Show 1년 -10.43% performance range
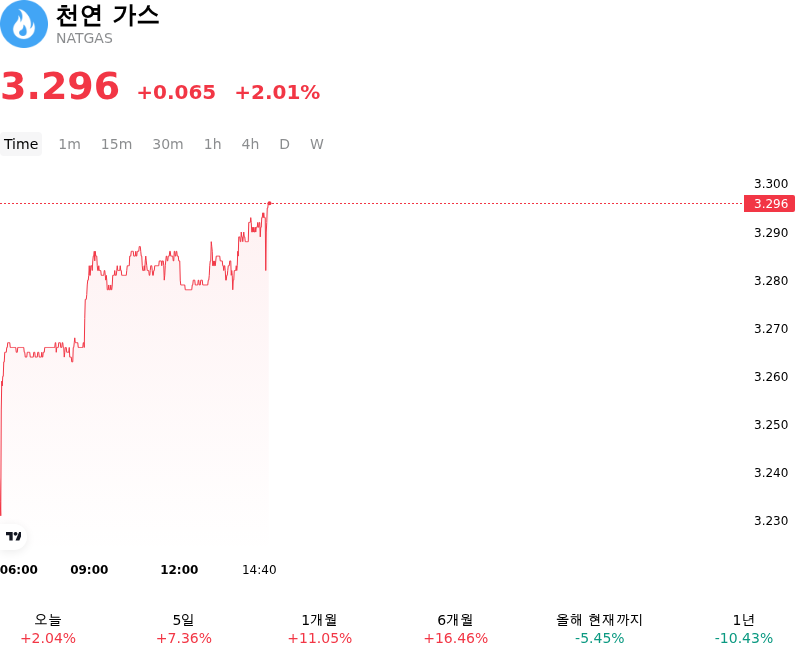This screenshot has height=658, width=800. click(x=743, y=629)
